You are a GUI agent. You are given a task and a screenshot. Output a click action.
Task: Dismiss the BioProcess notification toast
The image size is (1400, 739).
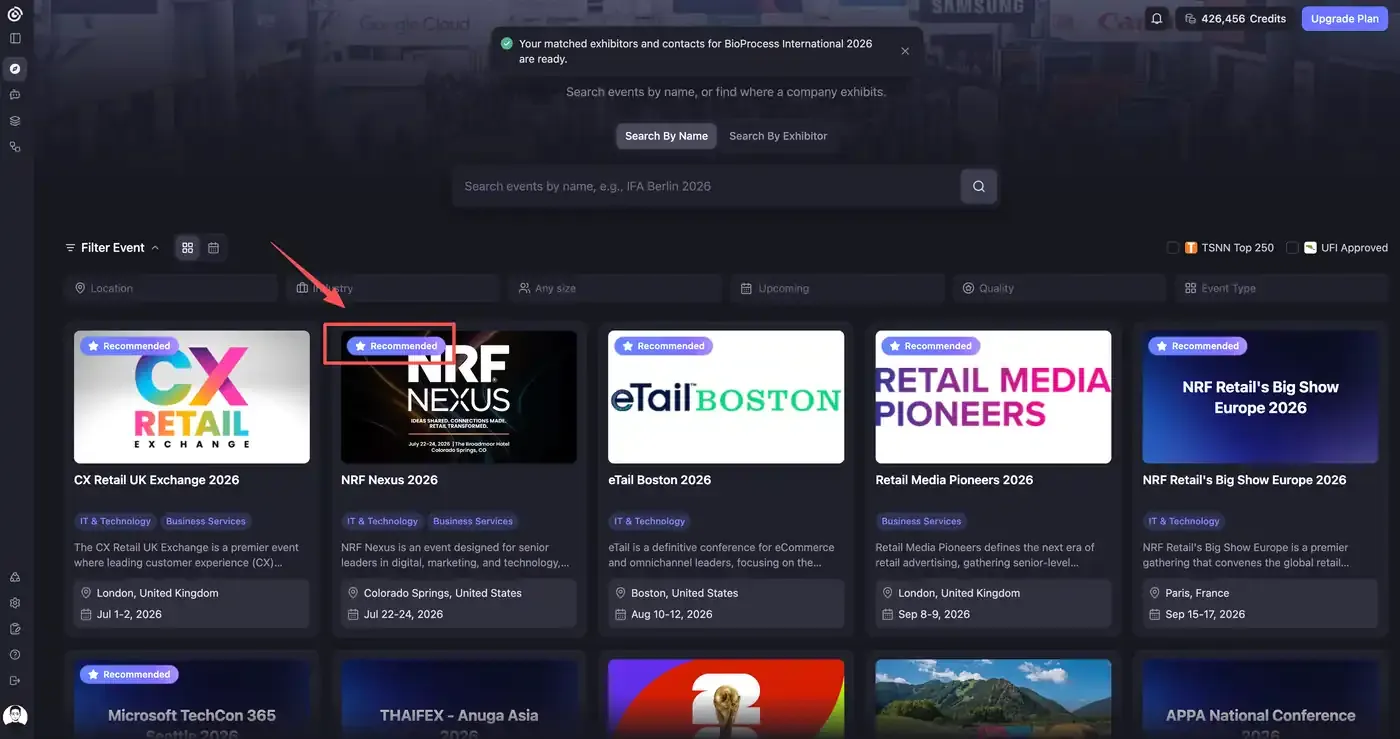pyautogui.click(x=905, y=51)
